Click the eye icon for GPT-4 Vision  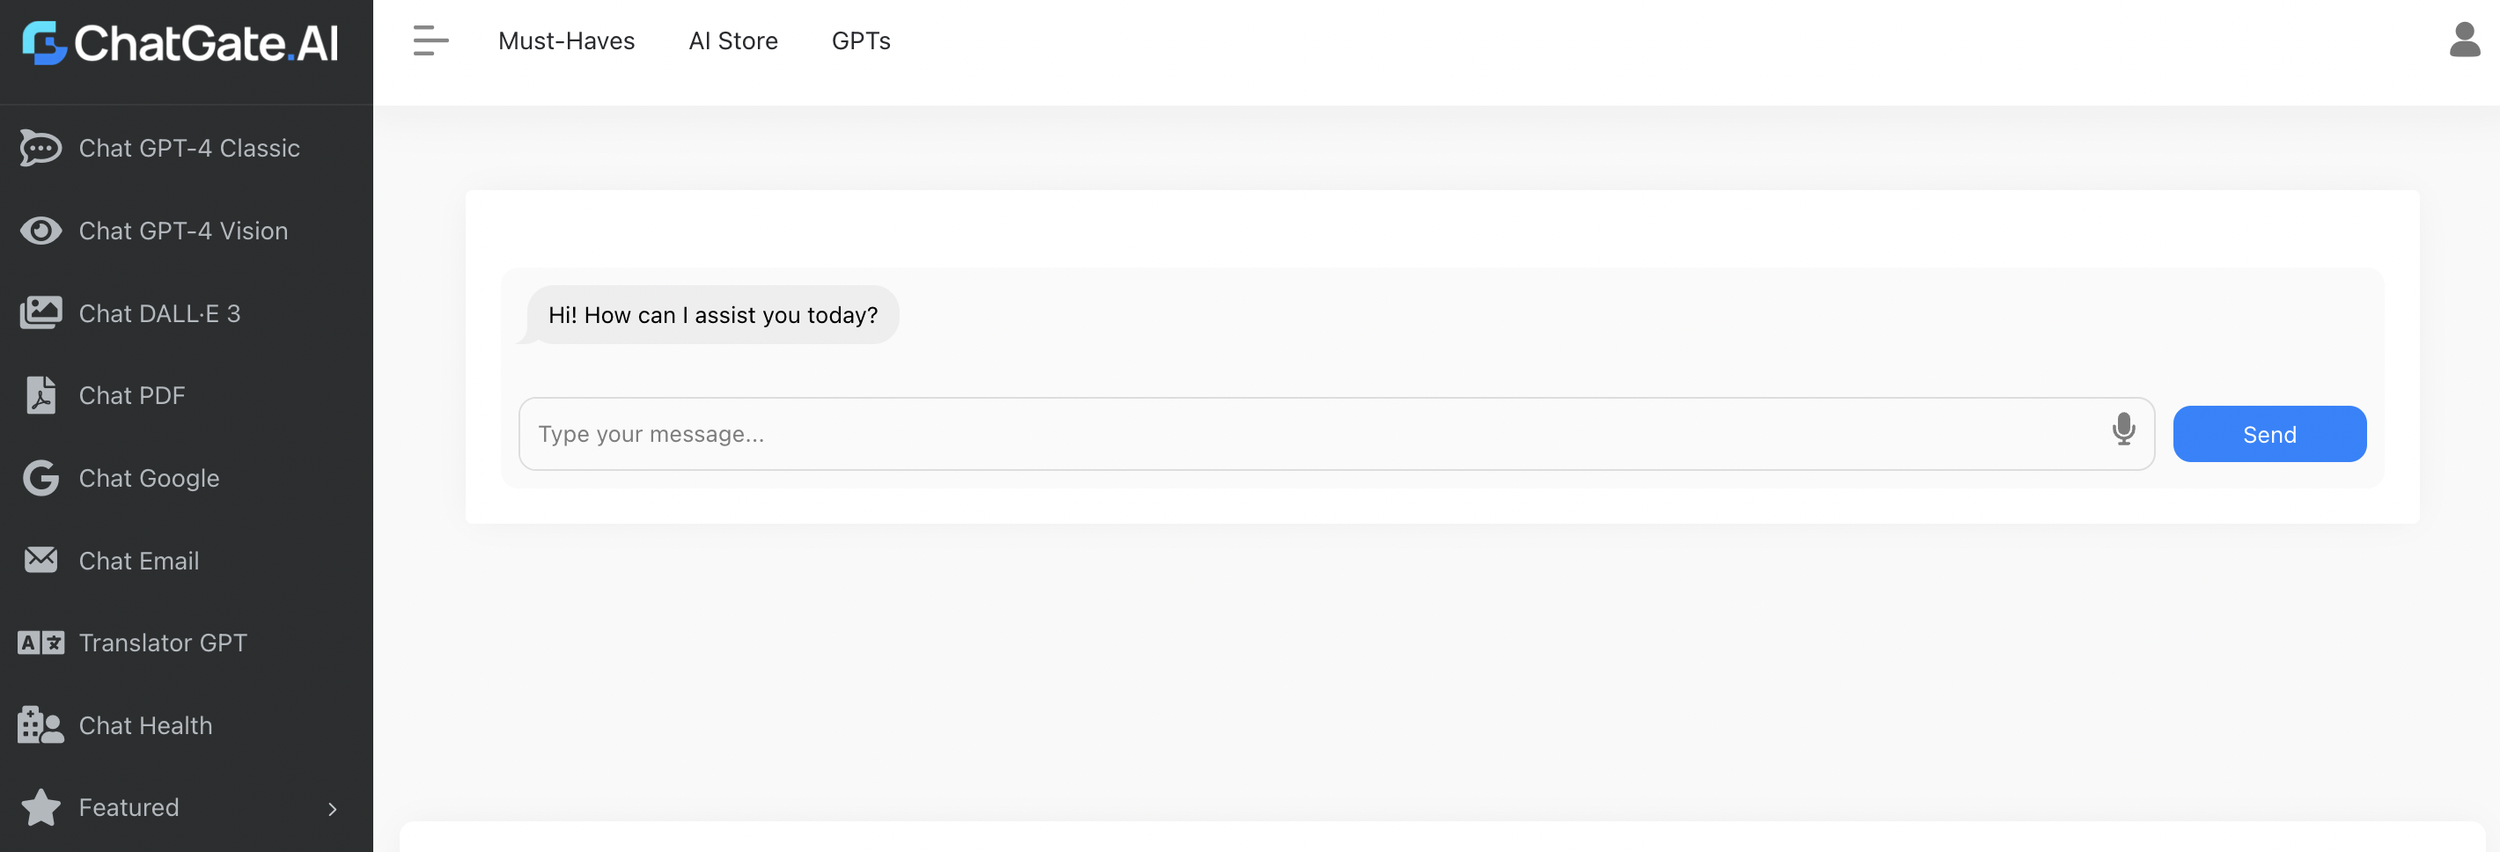[x=40, y=231]
